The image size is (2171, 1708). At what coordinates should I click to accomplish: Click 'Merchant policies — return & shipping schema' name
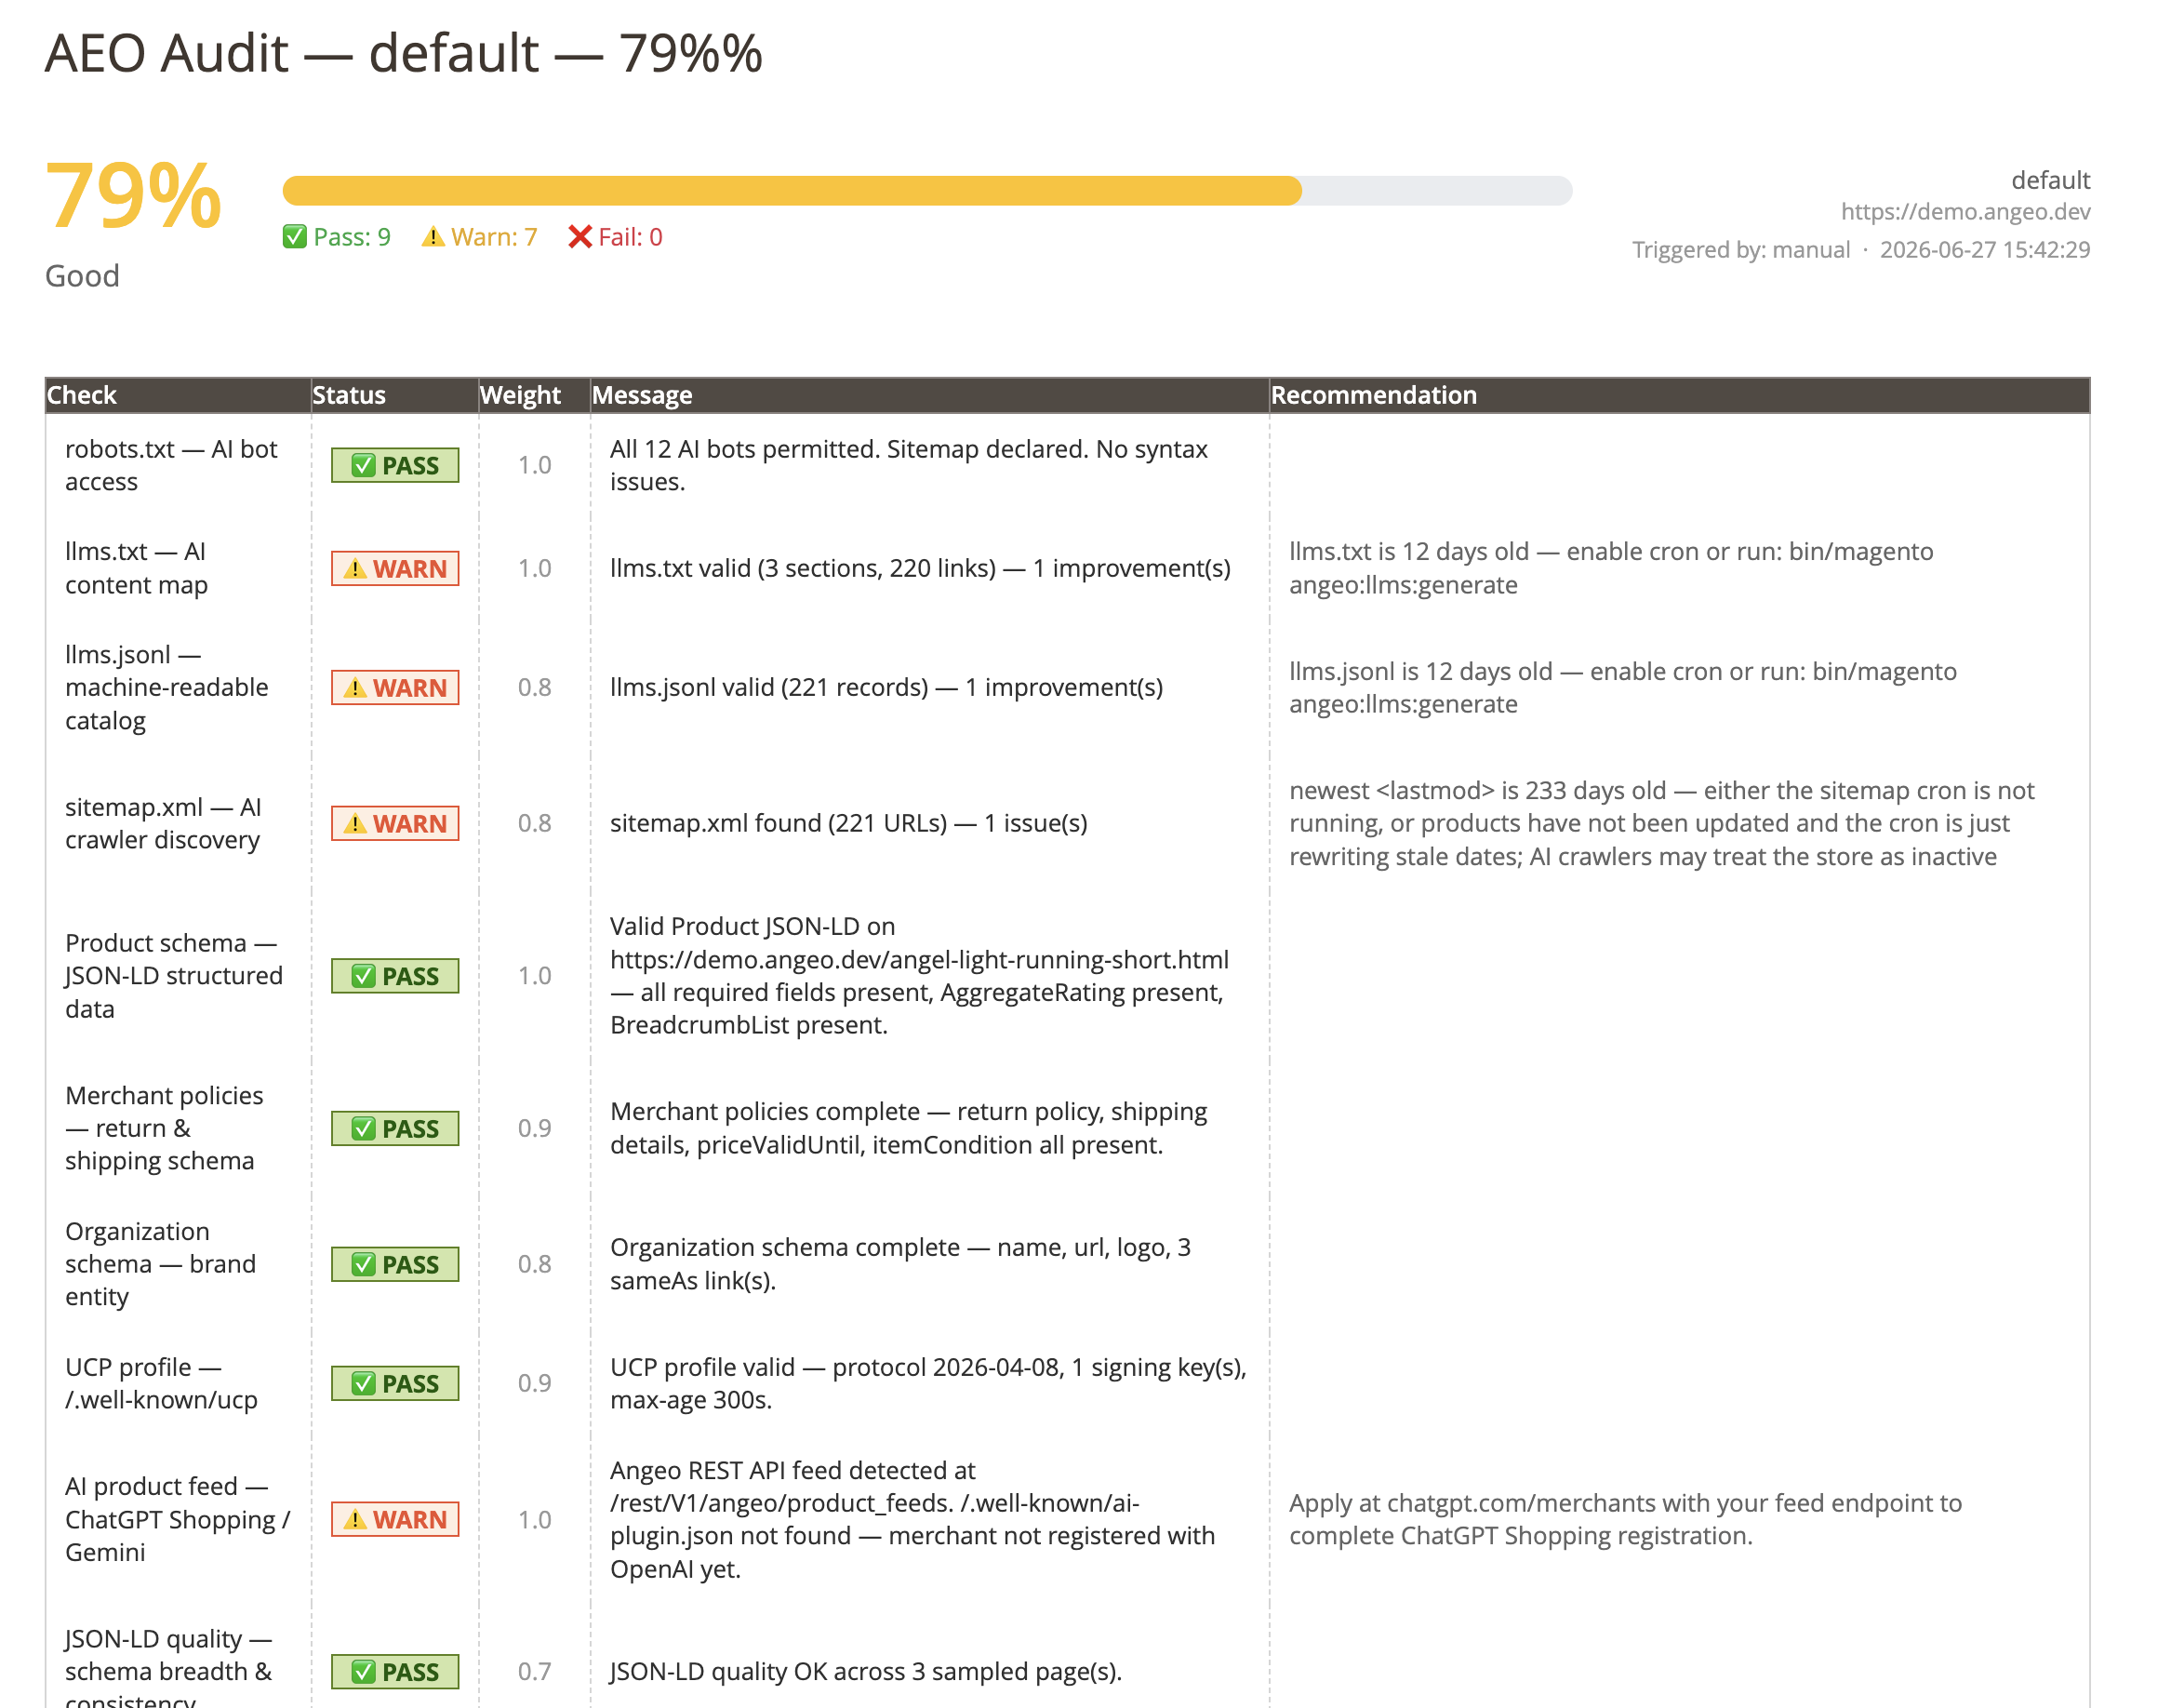[164, 1128]
